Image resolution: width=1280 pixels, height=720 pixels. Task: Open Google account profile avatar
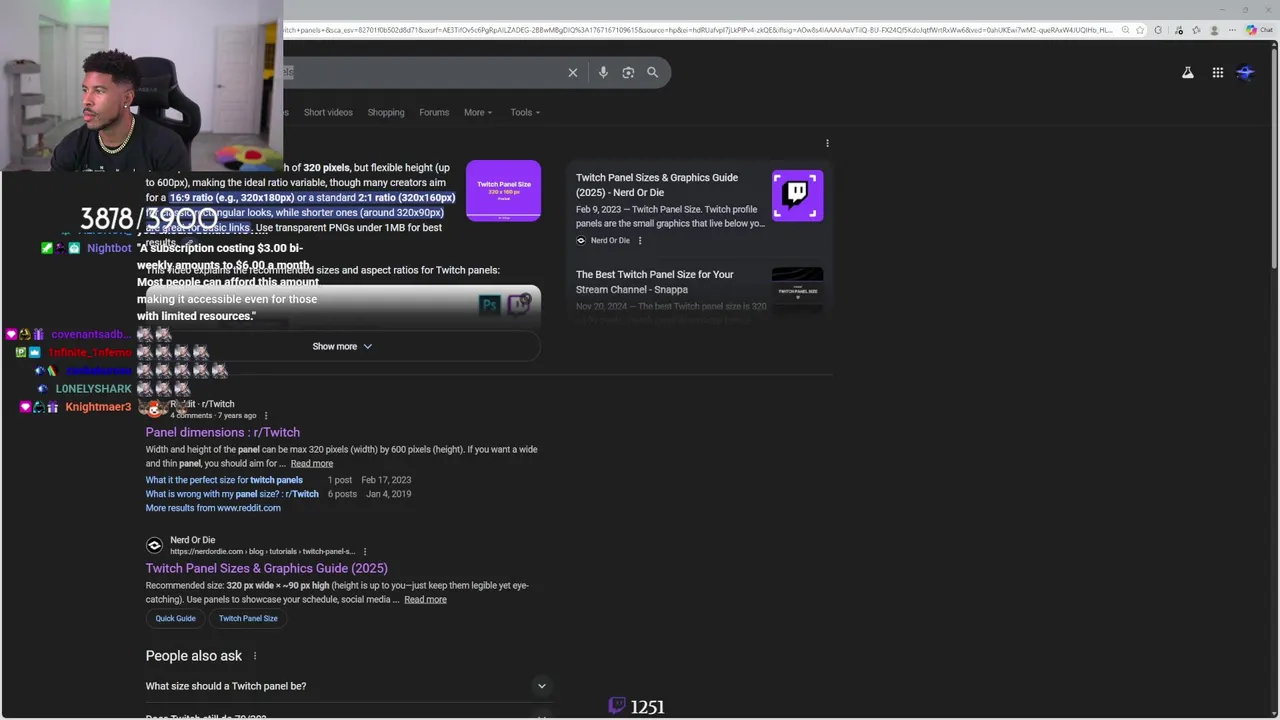pyautogui.click(x=1246, y=72)
